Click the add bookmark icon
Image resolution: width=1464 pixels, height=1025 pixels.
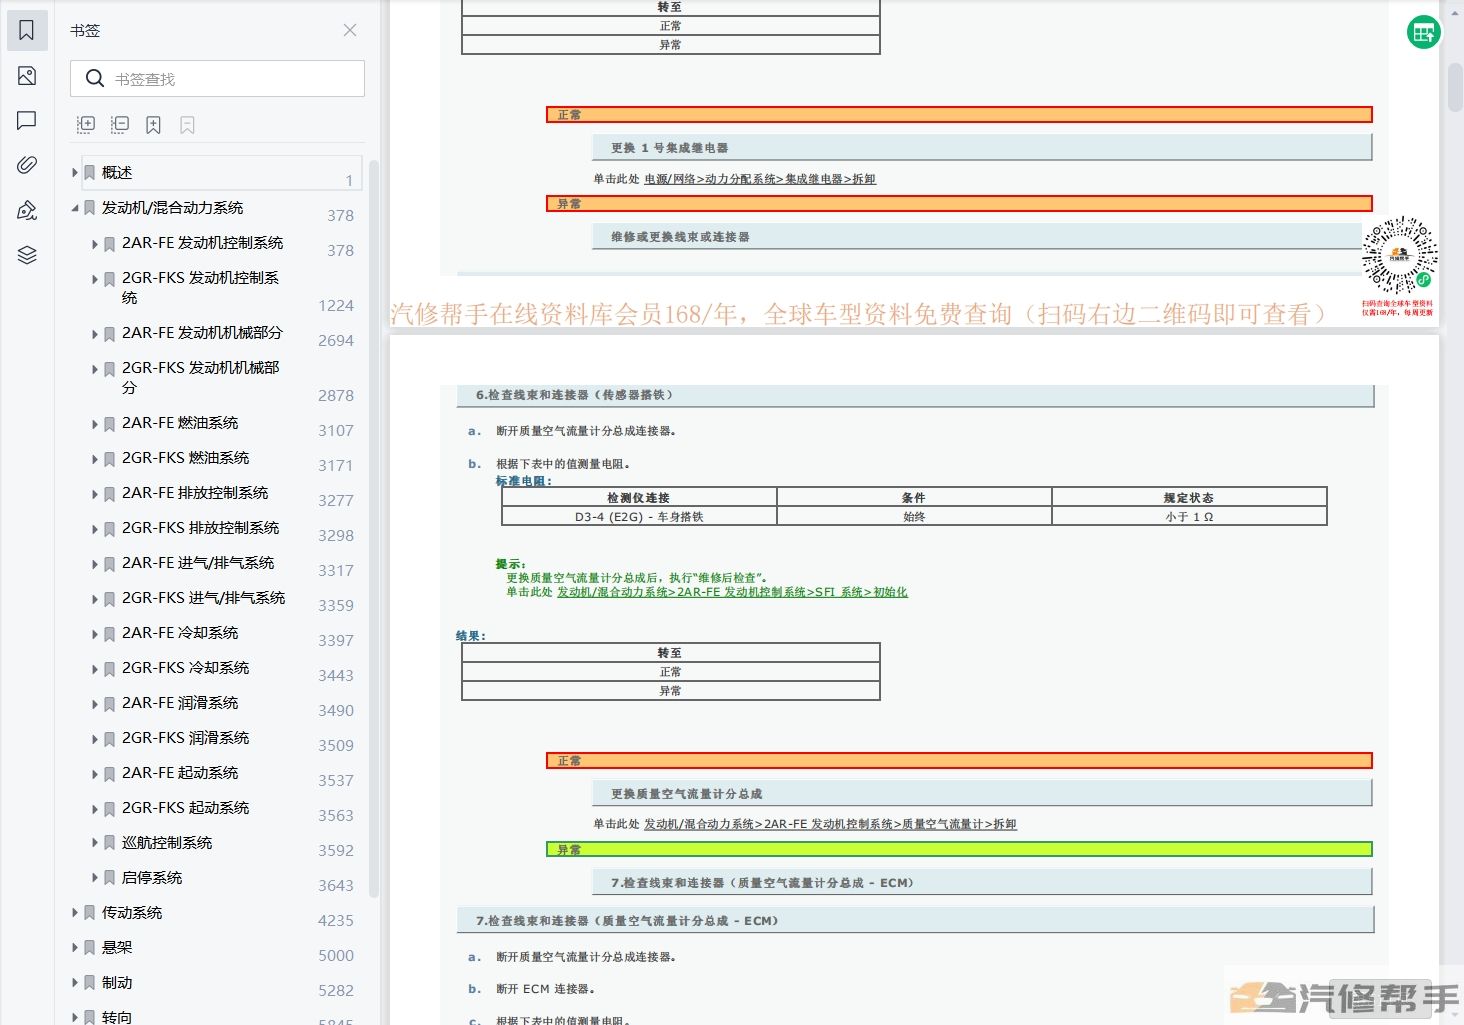pyautogui.click(x=153, y=125)
